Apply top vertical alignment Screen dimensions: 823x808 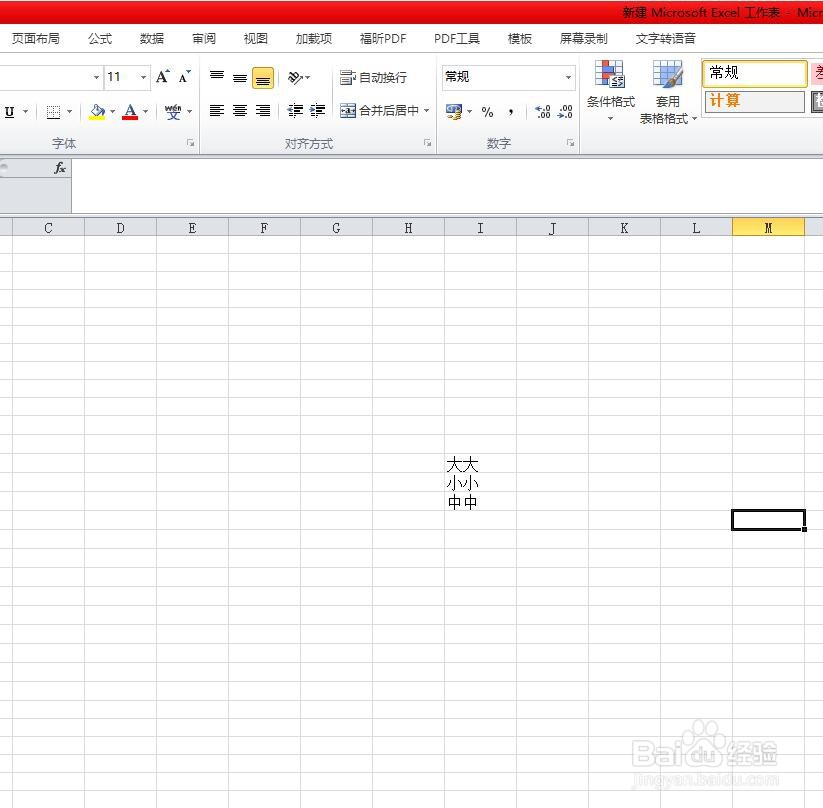click(x=217, y=77)
